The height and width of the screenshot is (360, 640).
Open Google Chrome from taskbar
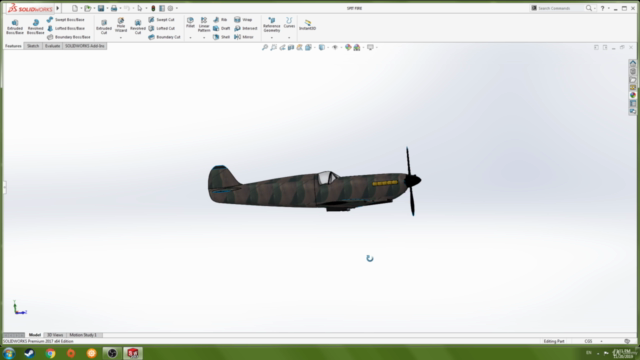pos(50,353)
